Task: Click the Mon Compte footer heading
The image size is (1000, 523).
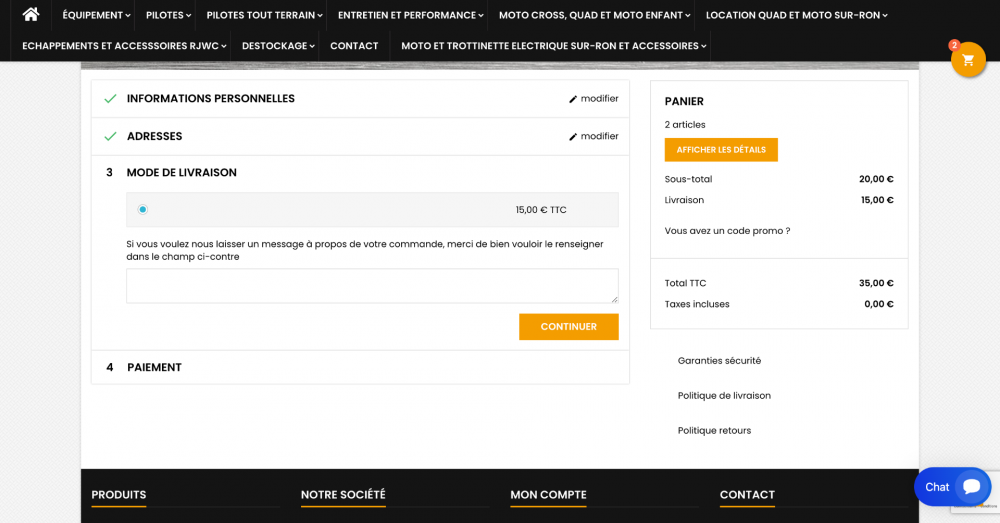Action: tap(548, 494)
